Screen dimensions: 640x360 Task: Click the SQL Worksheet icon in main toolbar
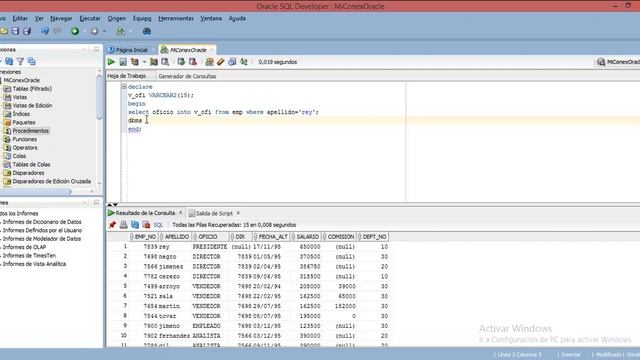(120, 31)
